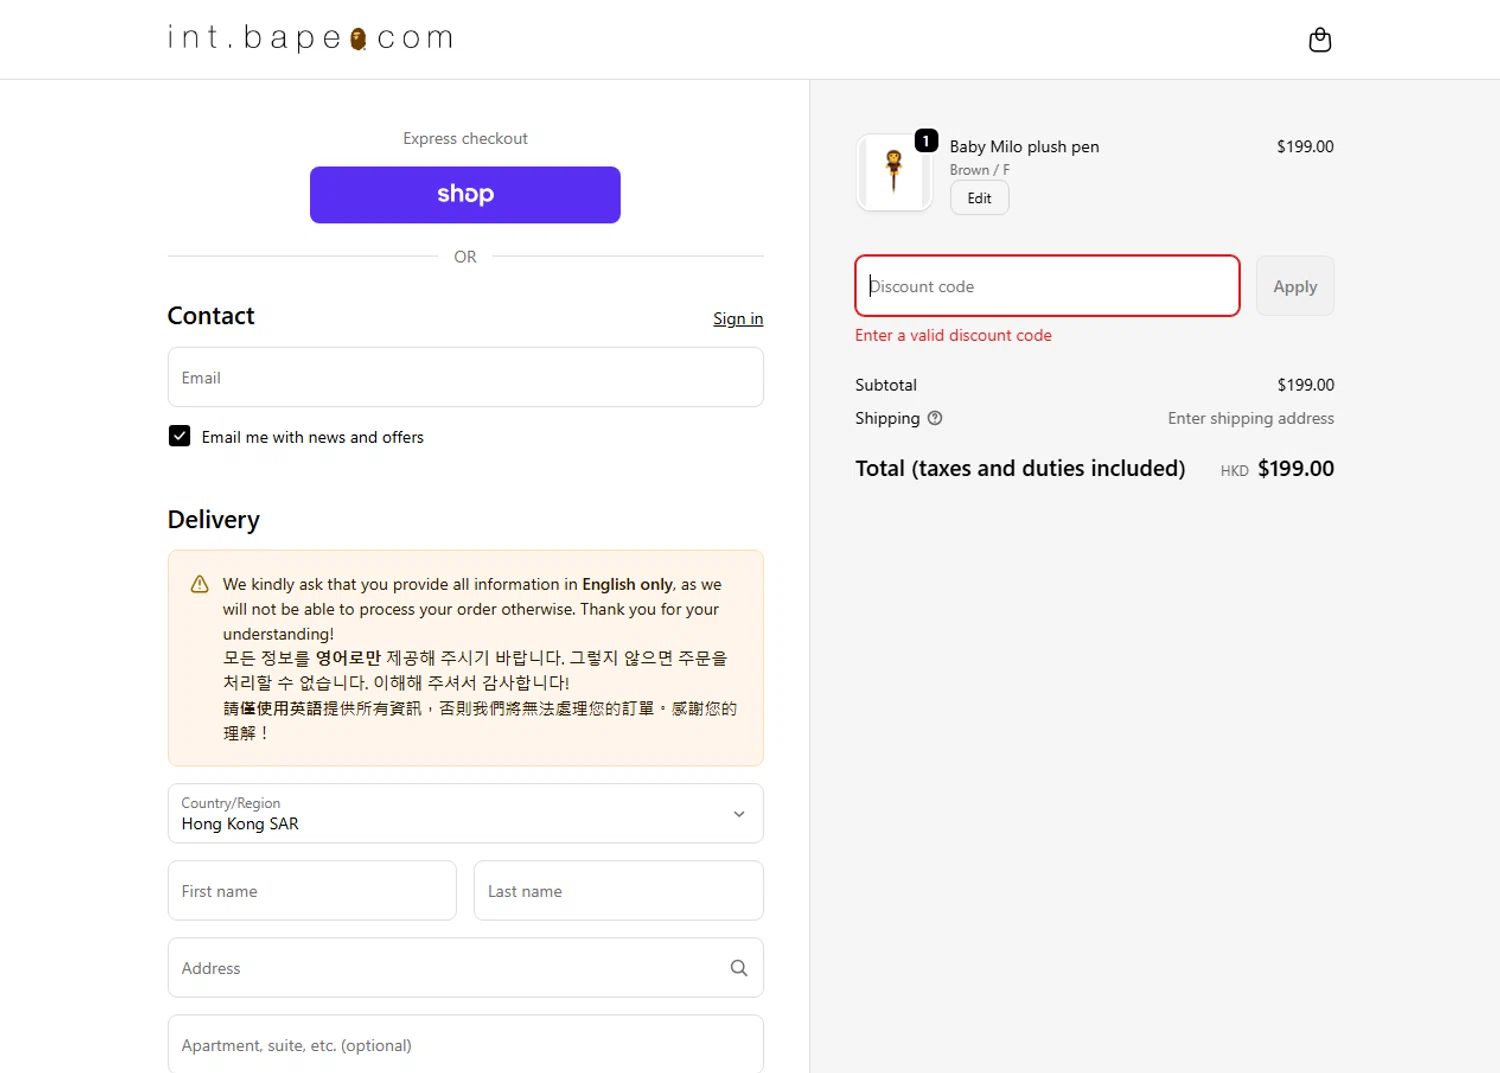
Task: Click the Baby Milo plush pen thumbnail
Action: pos(894,172)
